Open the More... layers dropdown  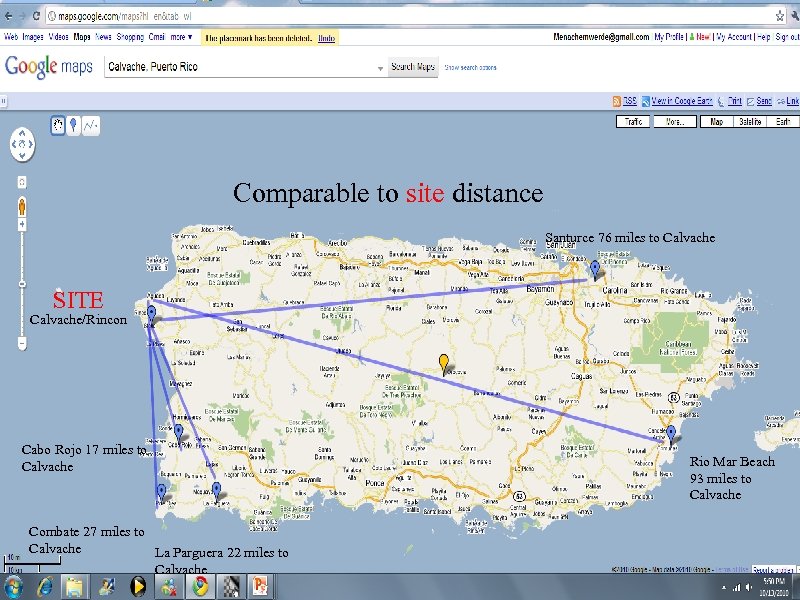tap(675, 121)
